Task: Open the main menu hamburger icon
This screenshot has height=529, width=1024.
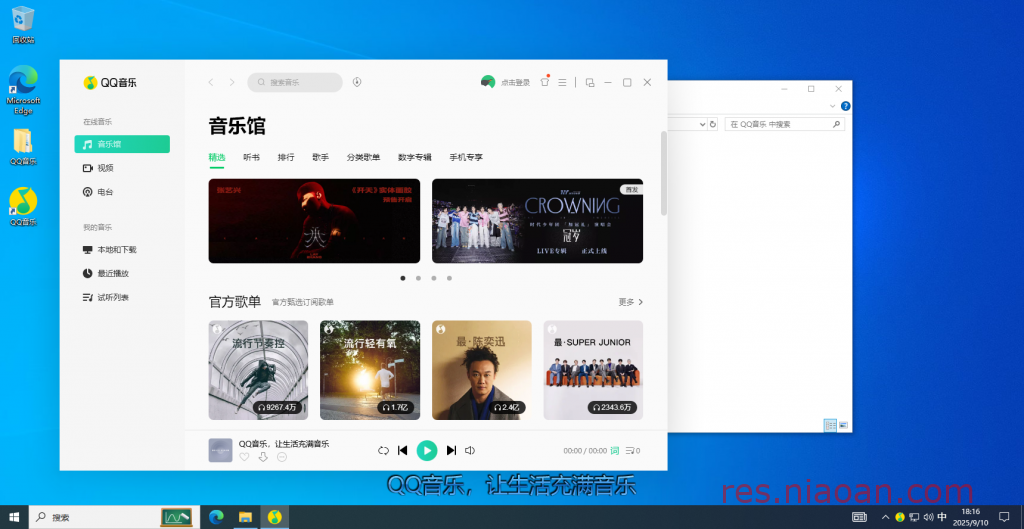Action: [x=562, y=82]
